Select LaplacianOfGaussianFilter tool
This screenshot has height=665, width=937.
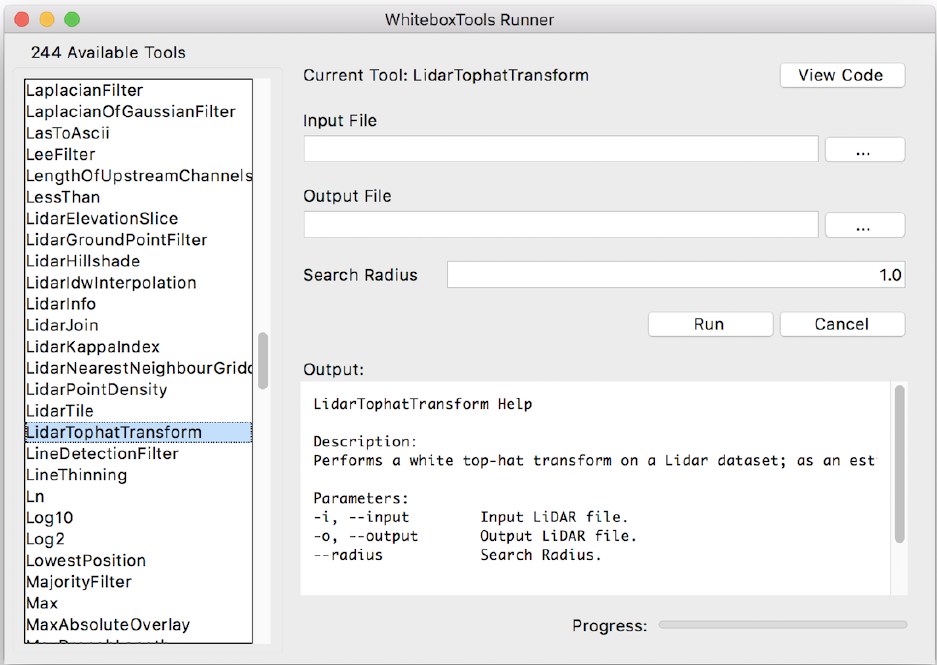click(138, 112)
